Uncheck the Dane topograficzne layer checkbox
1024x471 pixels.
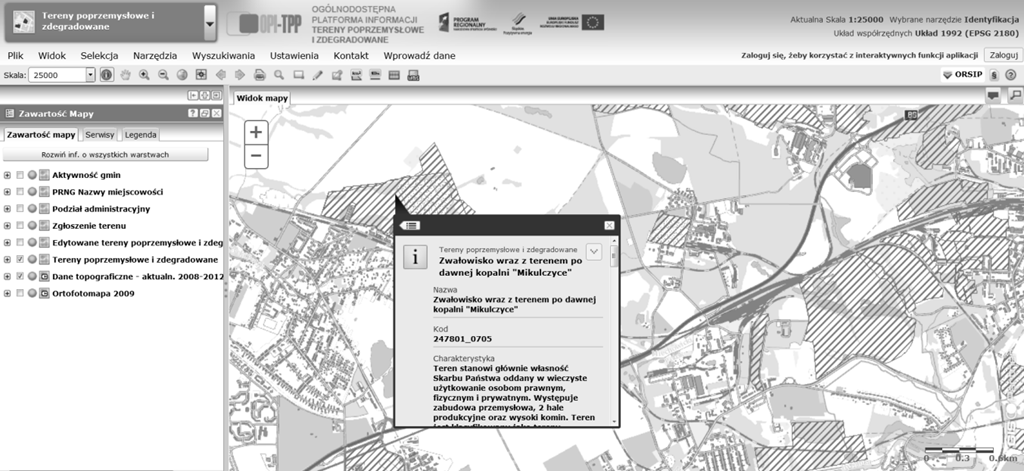20,276
